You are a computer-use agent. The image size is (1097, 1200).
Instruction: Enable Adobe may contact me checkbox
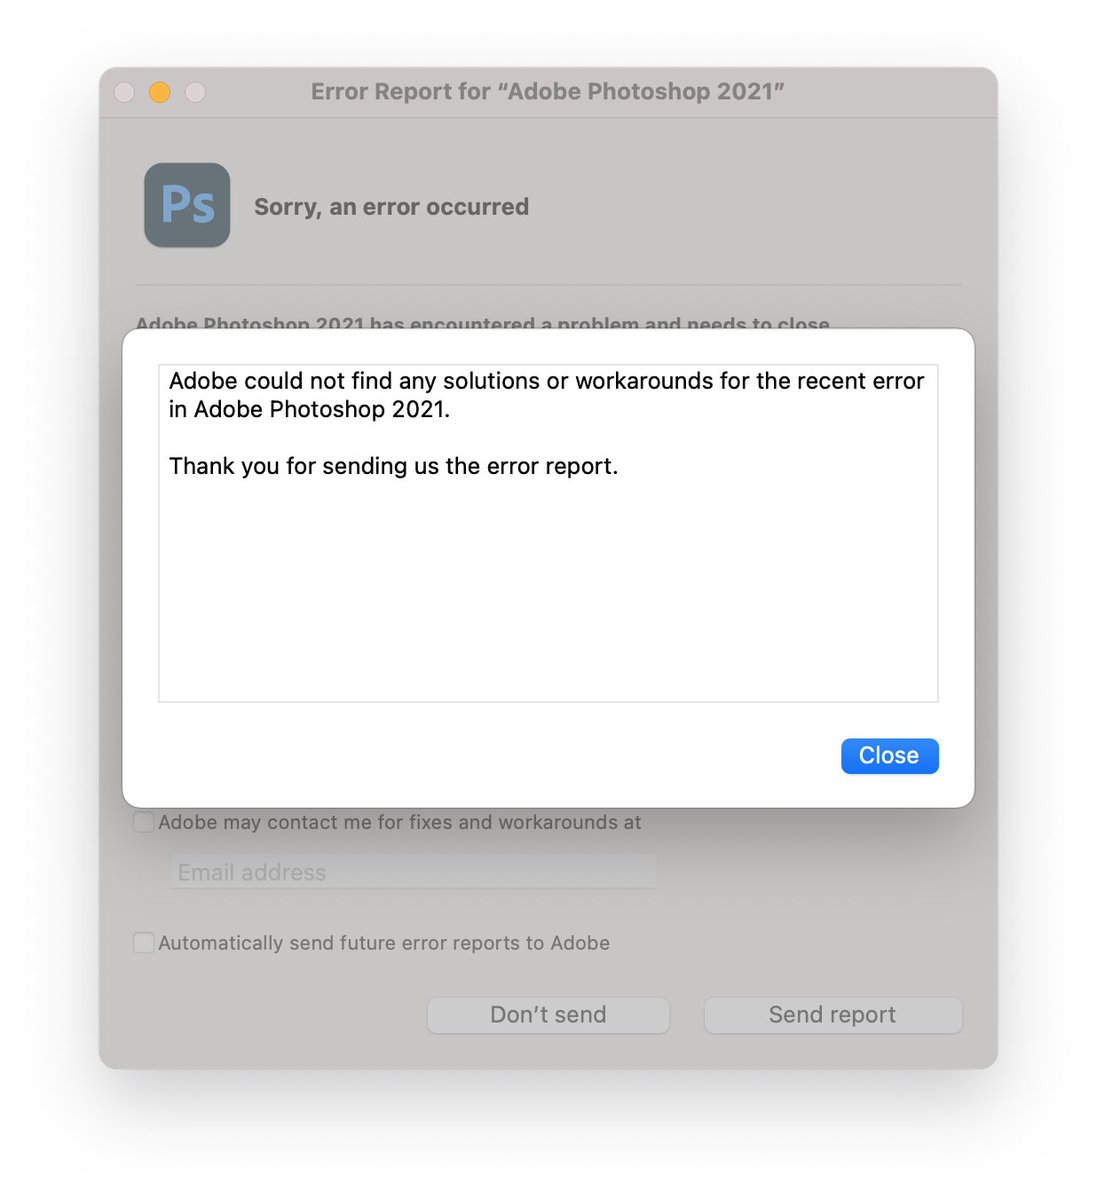[144, 823]
